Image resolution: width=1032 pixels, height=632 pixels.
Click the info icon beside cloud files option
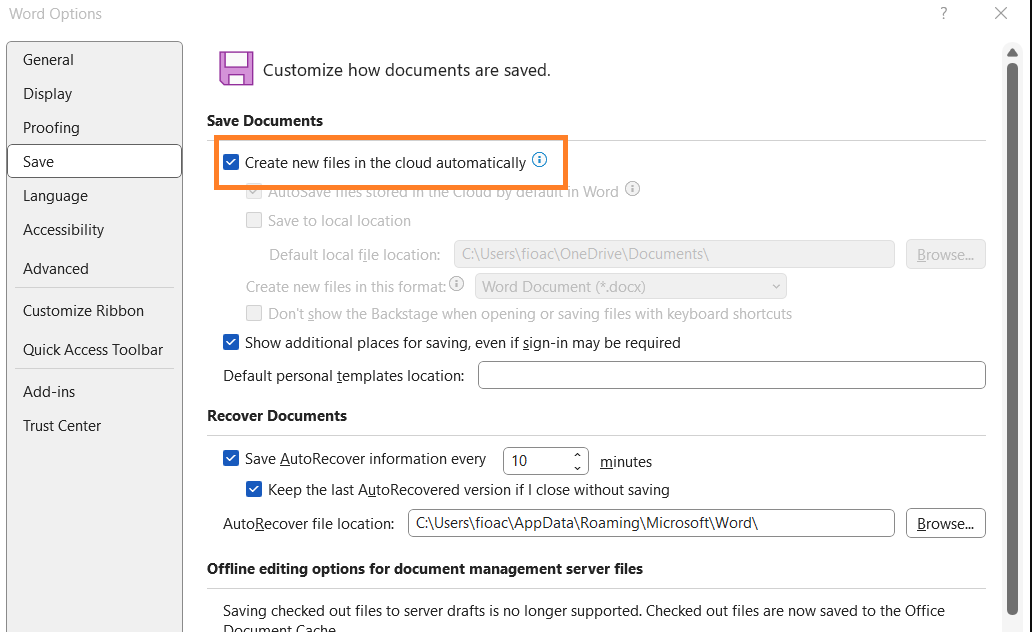point(539,160)
